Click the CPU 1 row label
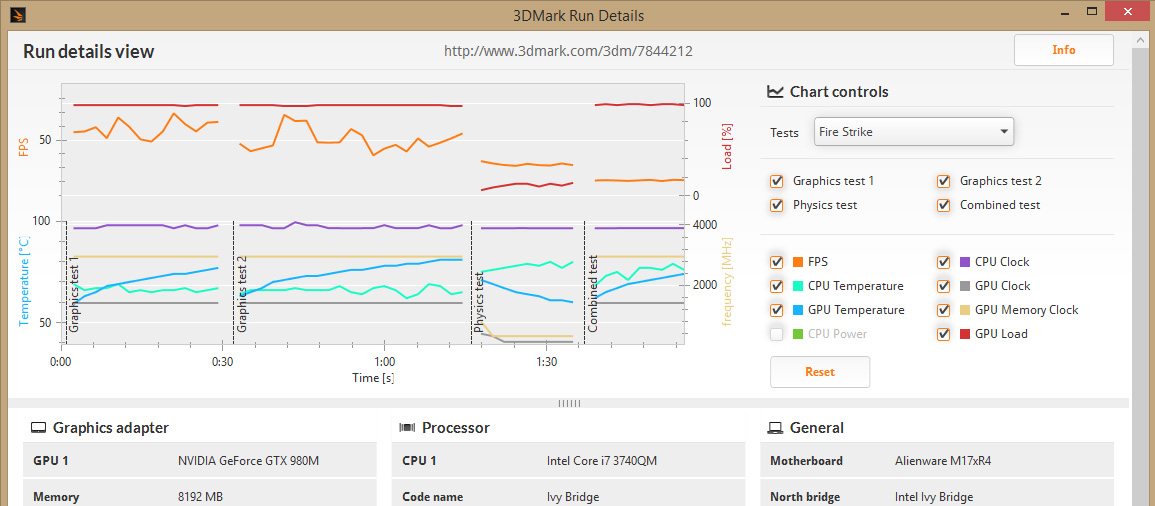1155x506 pixels. click(x=419, y=461)
